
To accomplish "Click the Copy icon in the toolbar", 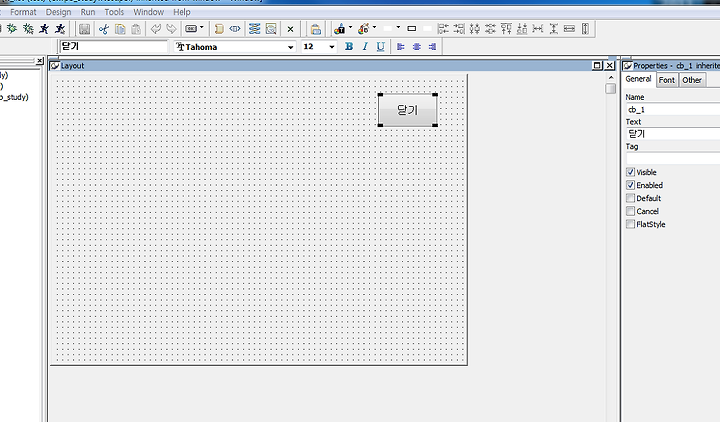I will click(120, 29).
